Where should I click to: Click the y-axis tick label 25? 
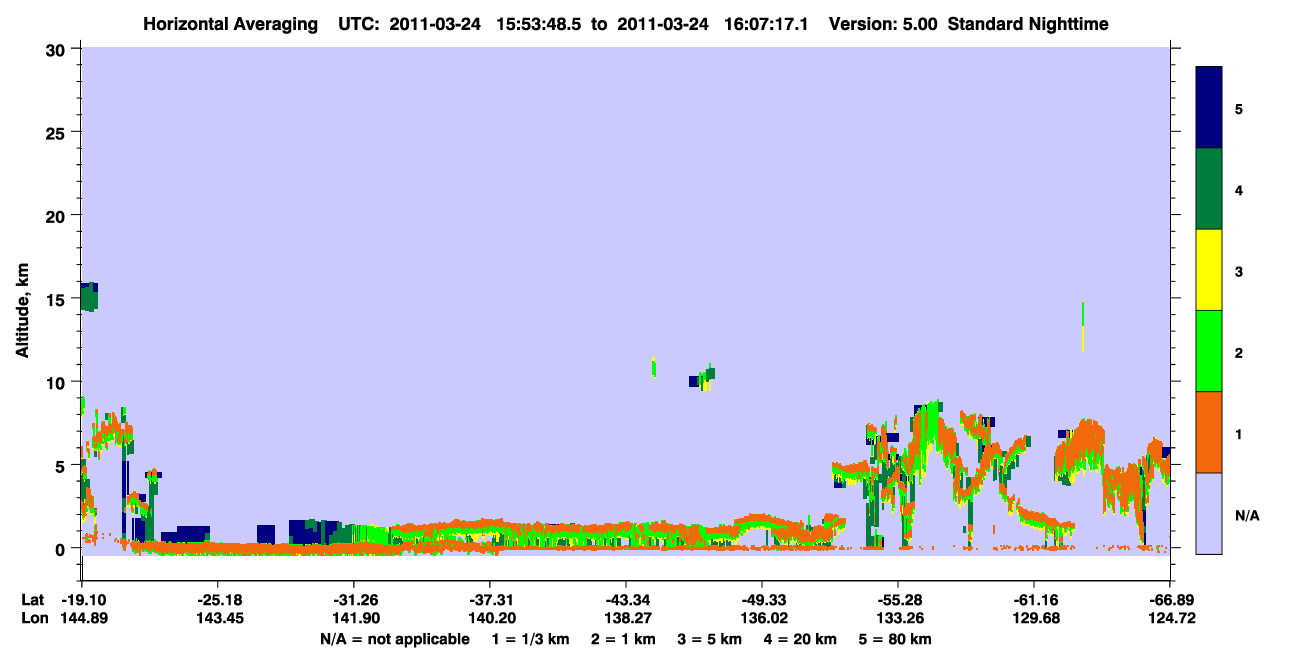(58, 132)
